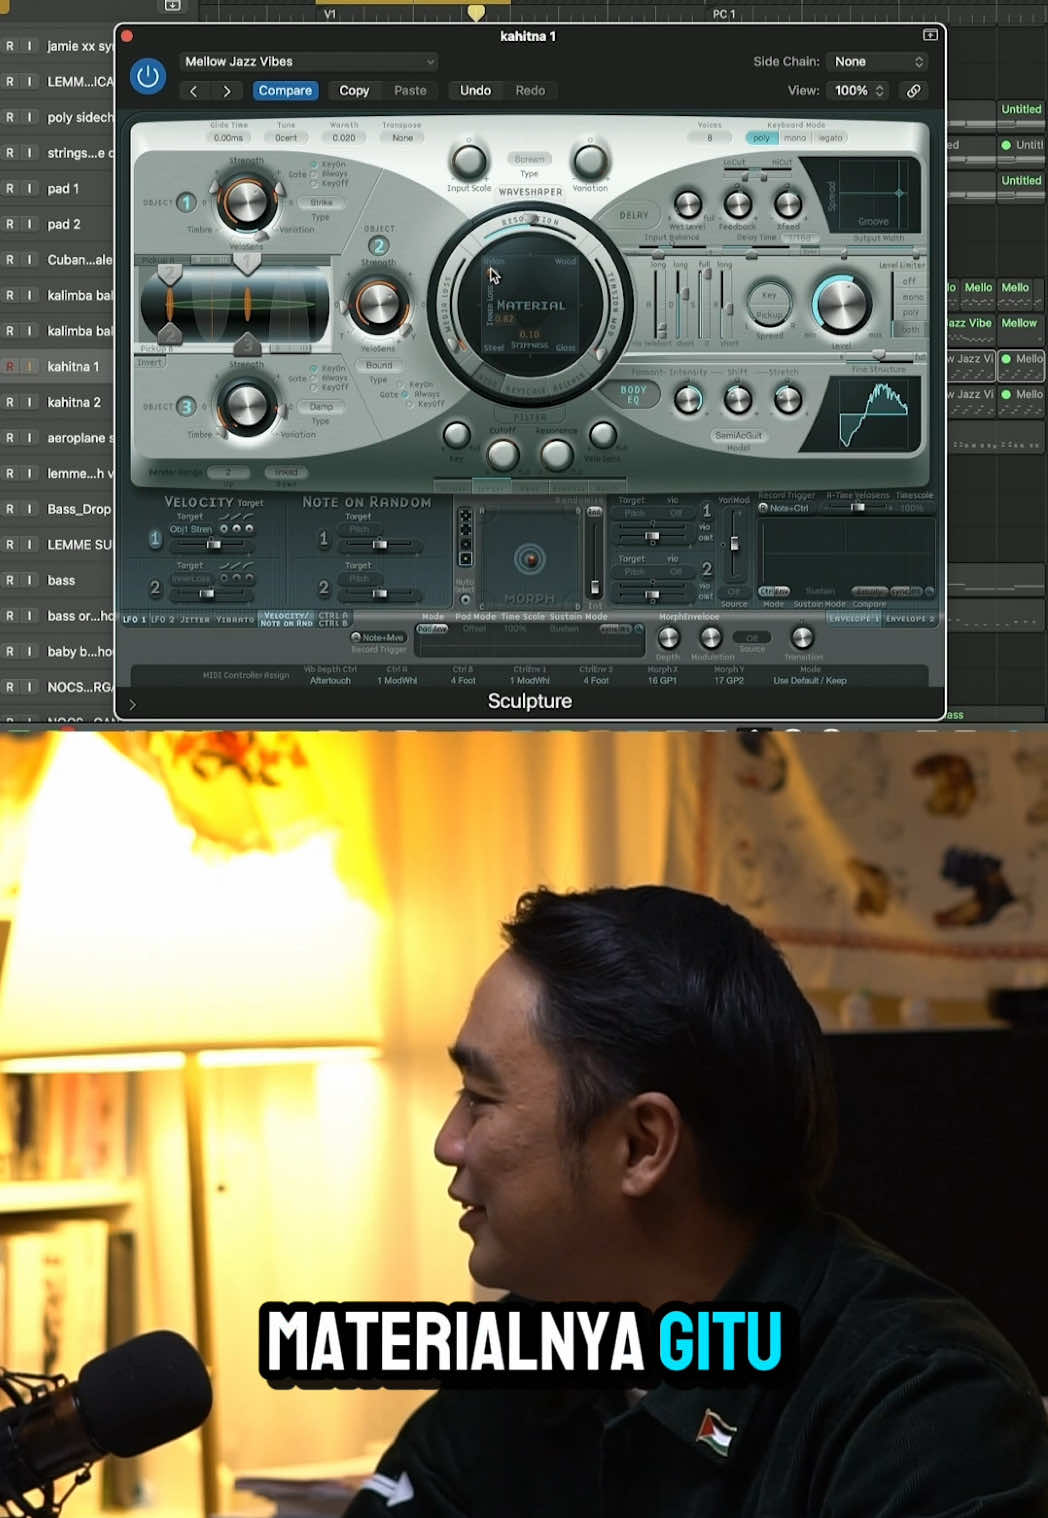Viewport: 1048px width, 1518px height.
Task: Click the Delay Xfeed knob
Action: tap(788, 205)
